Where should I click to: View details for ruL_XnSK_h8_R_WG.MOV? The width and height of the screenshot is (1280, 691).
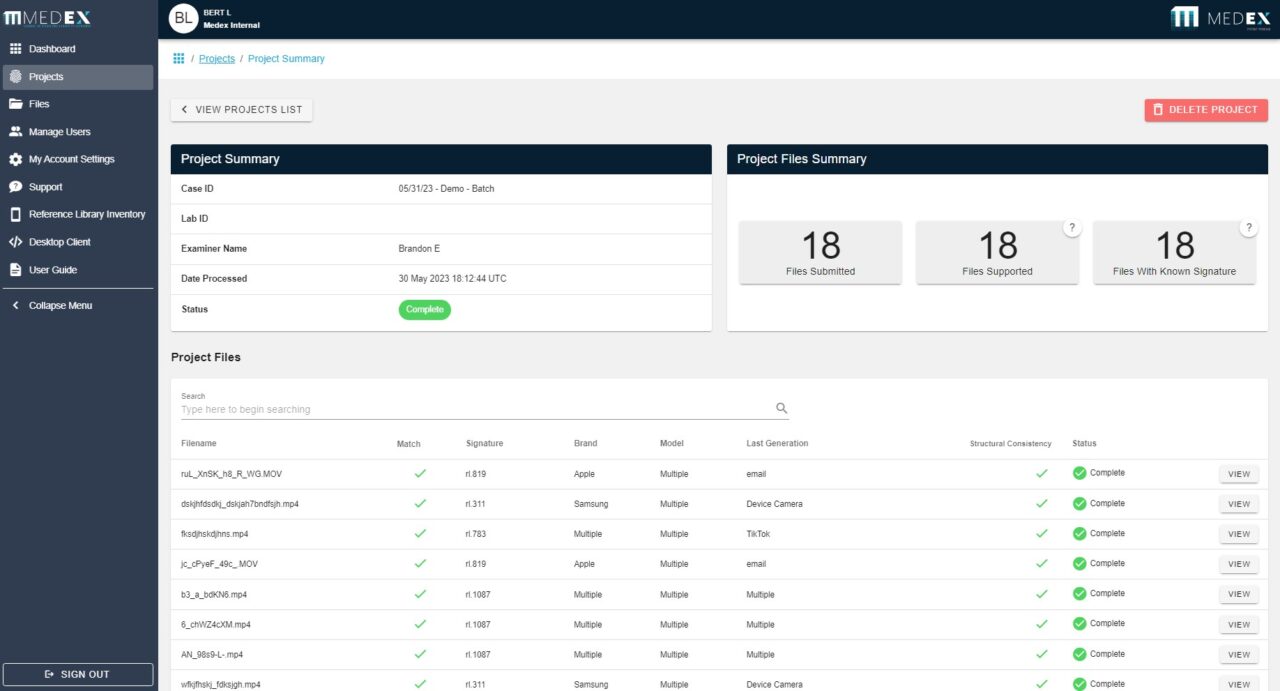point(1239,473)
